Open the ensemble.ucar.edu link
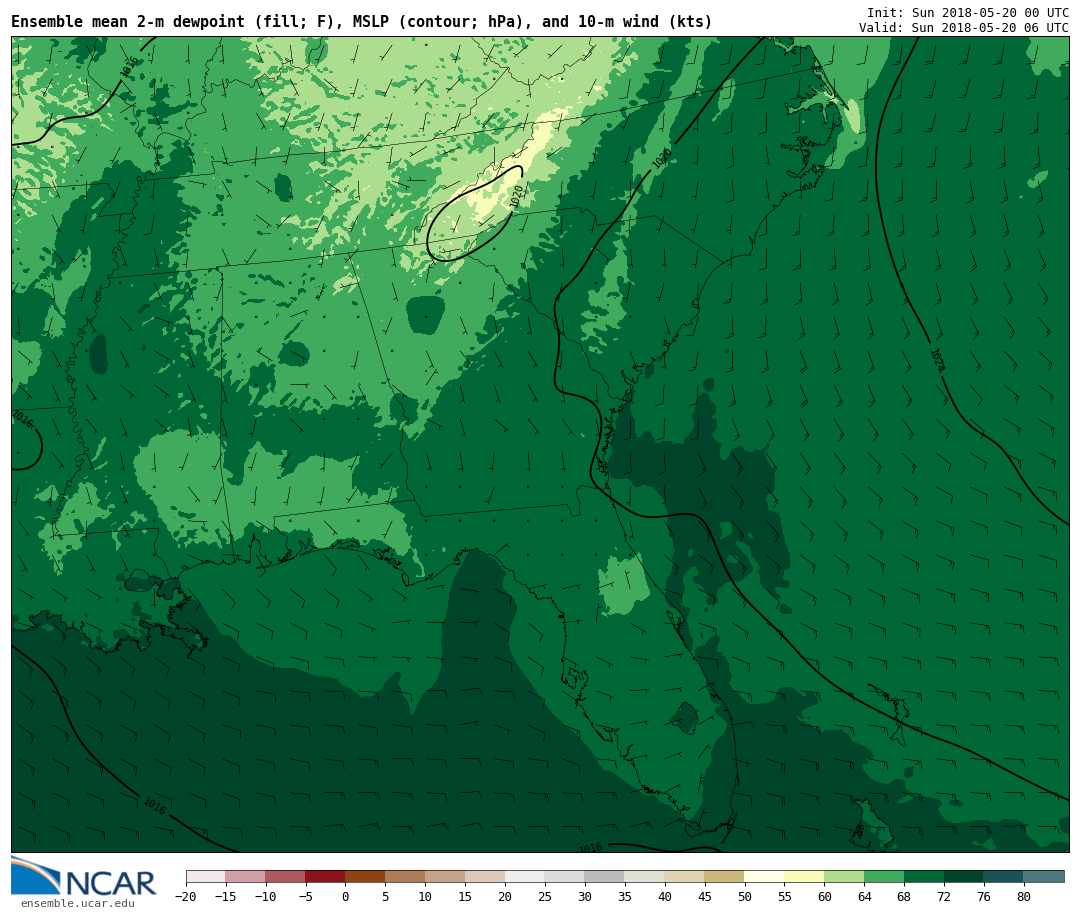 point(77,904)
